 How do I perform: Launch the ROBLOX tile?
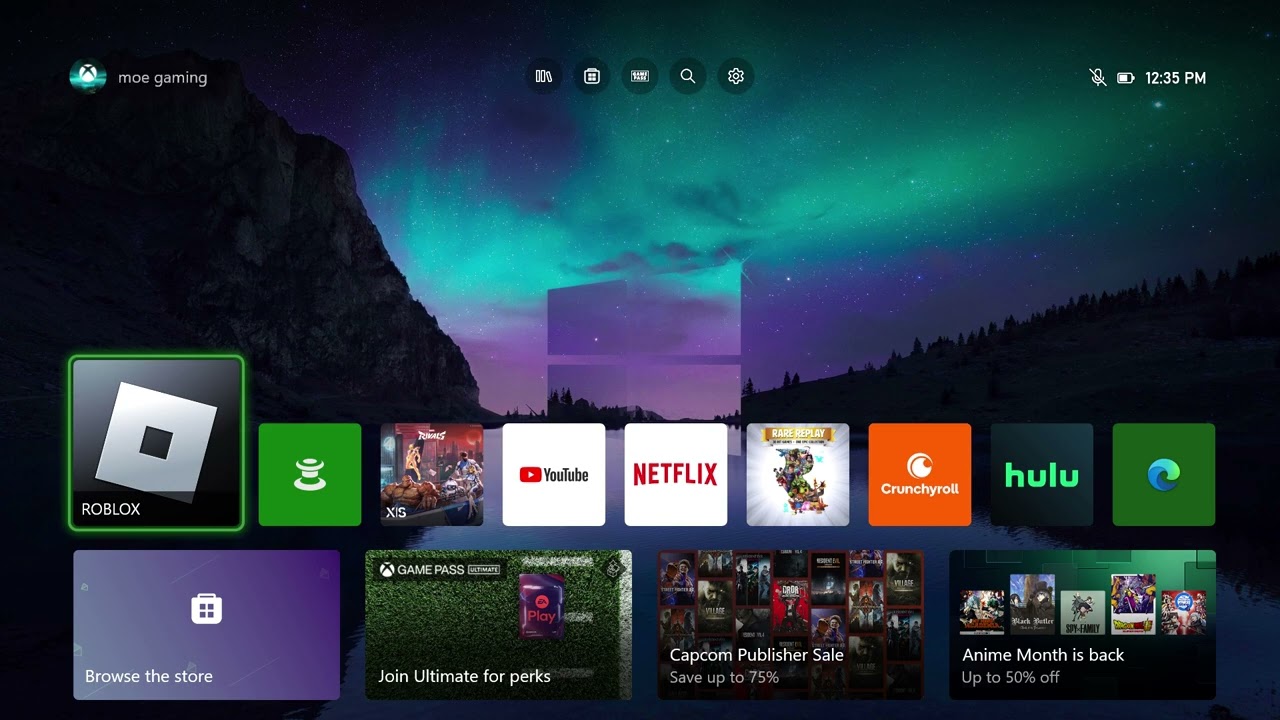pos(157,442)
